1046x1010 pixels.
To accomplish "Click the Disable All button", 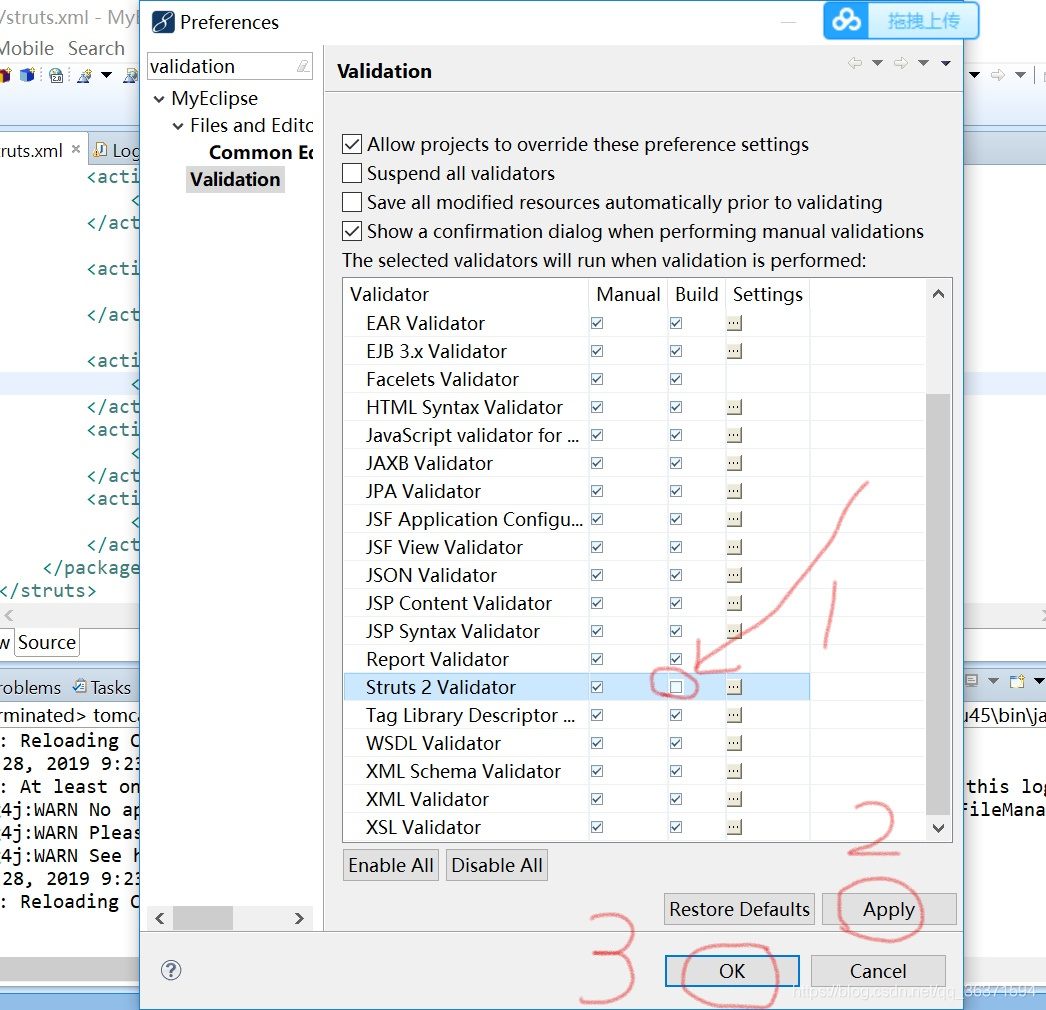I will 497,865.
